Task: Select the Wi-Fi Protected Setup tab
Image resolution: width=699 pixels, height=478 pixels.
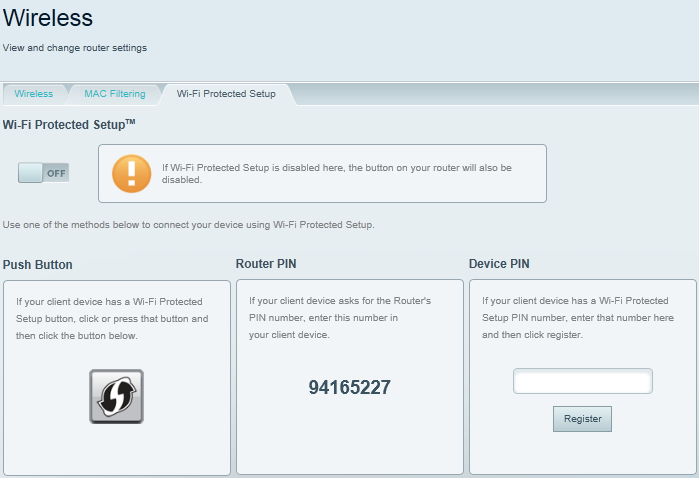Action: click(226, 94)
